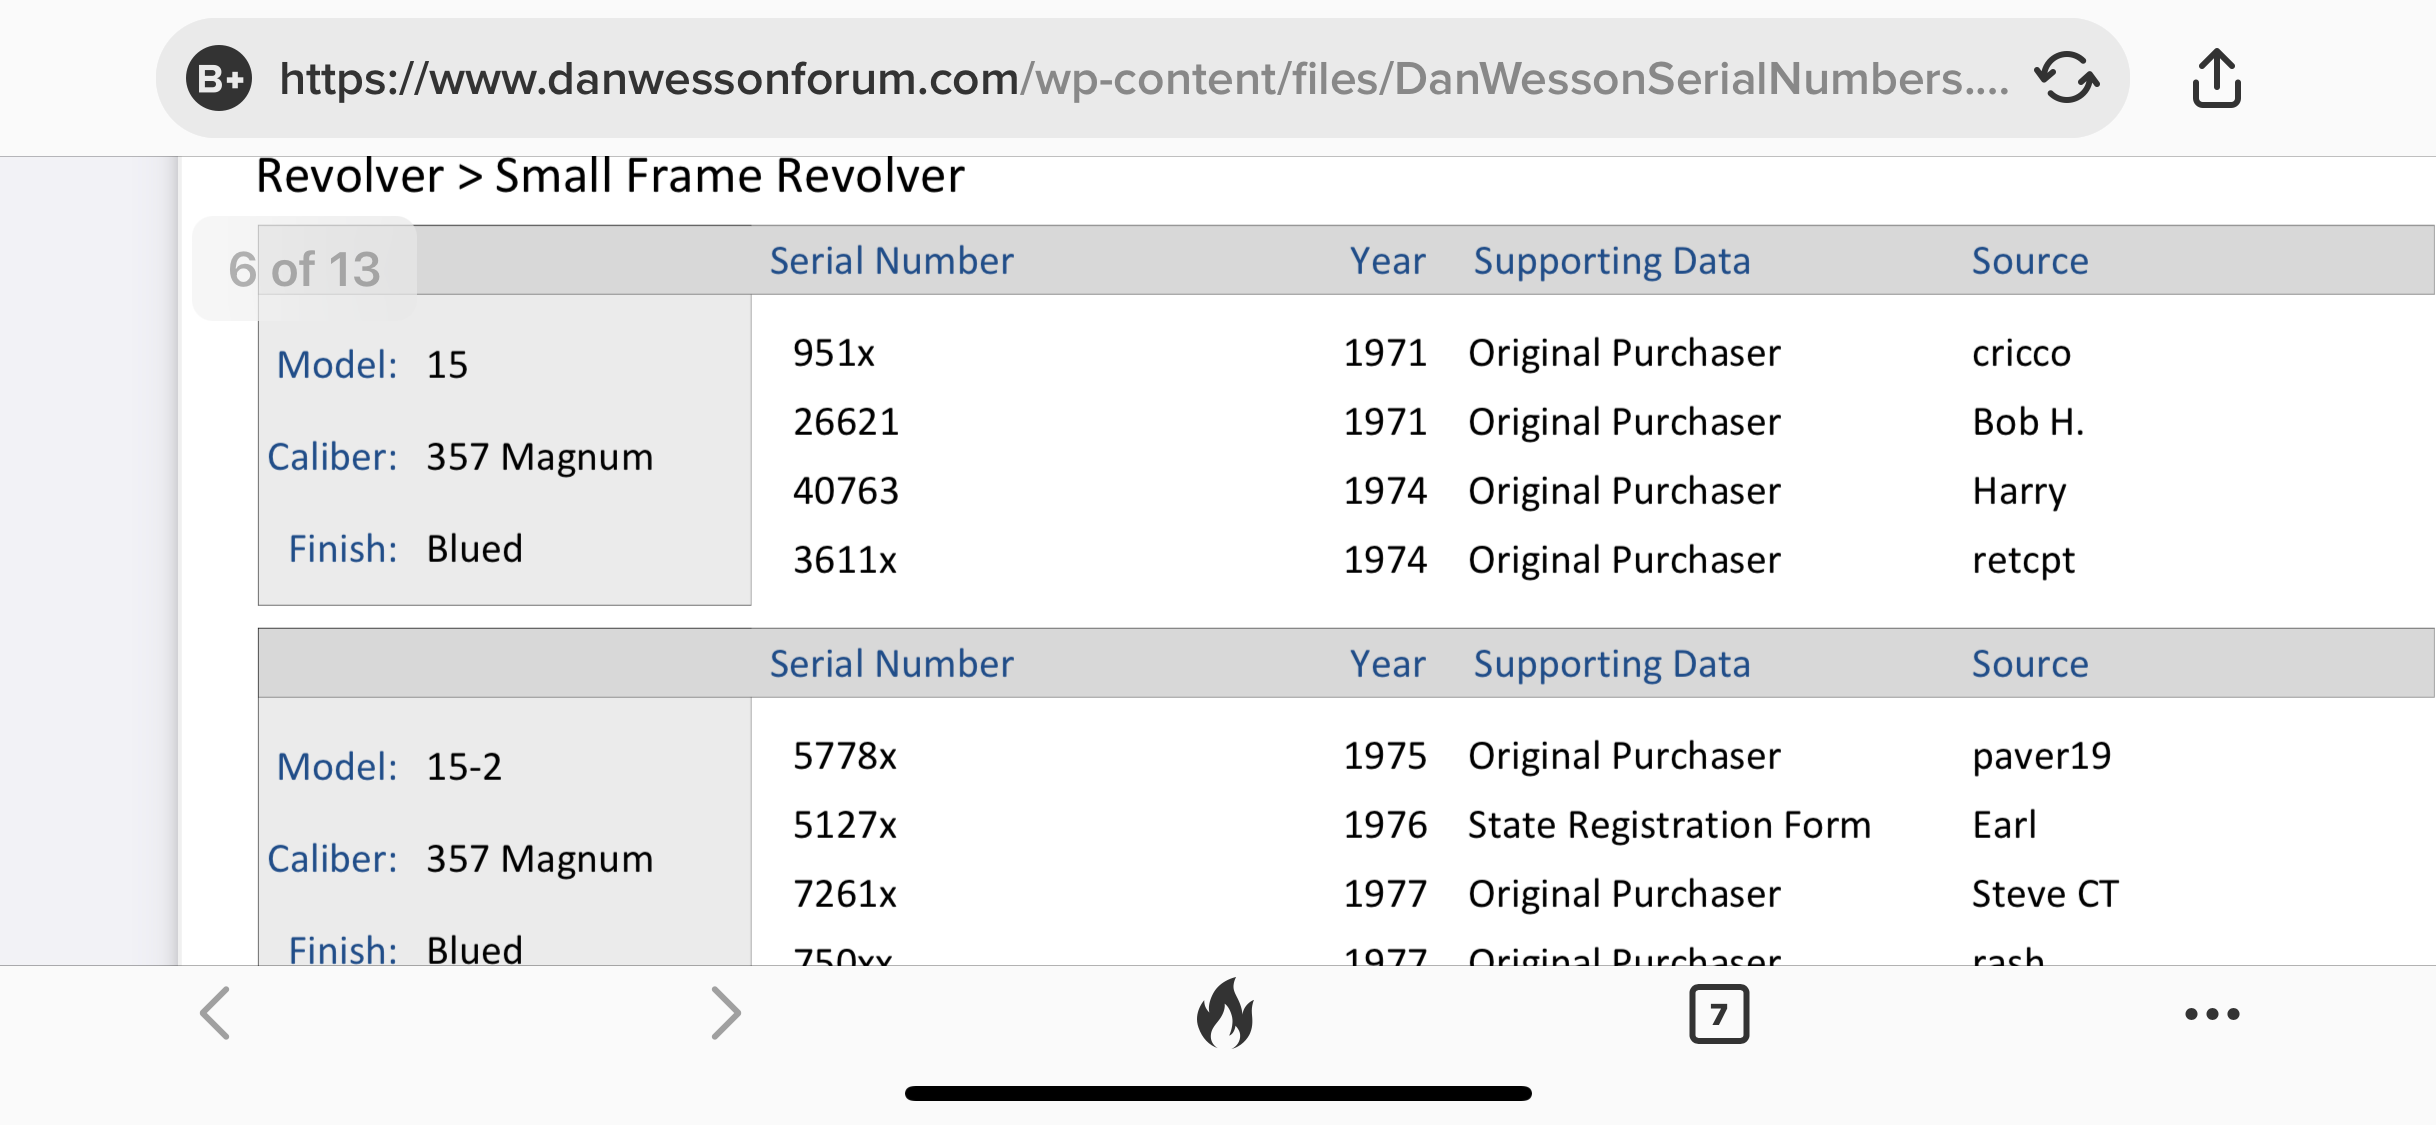Tap the danwessonforum.com URL address field

pyautogui.click(x=1140, y=78)
